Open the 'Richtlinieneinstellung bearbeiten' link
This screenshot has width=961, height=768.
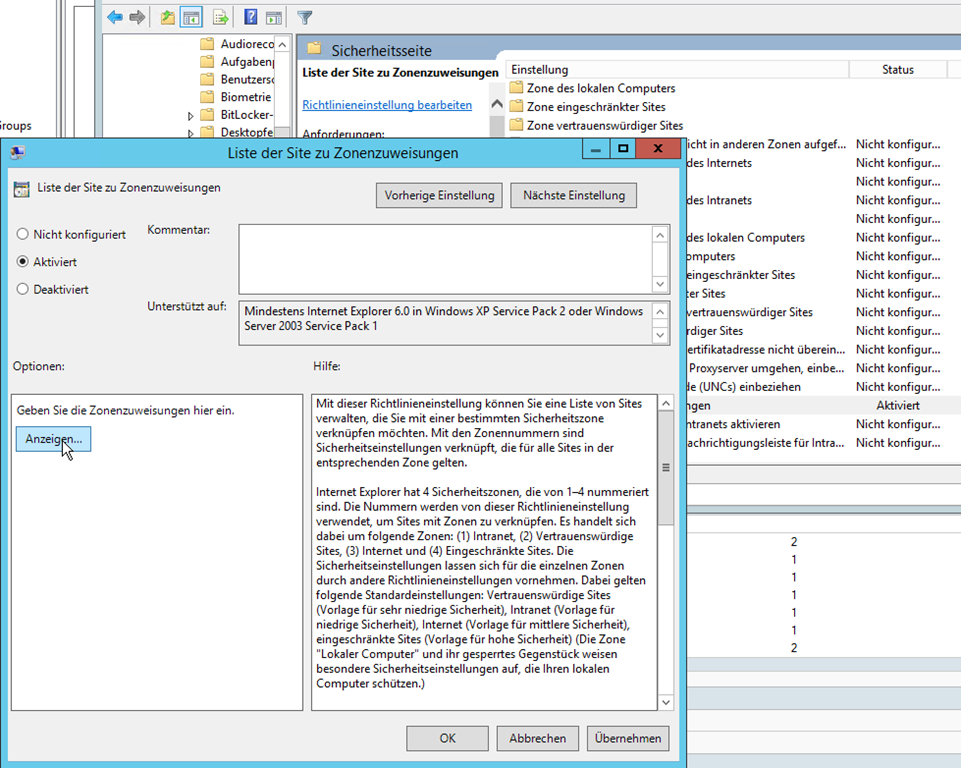[x=387, y=104]
